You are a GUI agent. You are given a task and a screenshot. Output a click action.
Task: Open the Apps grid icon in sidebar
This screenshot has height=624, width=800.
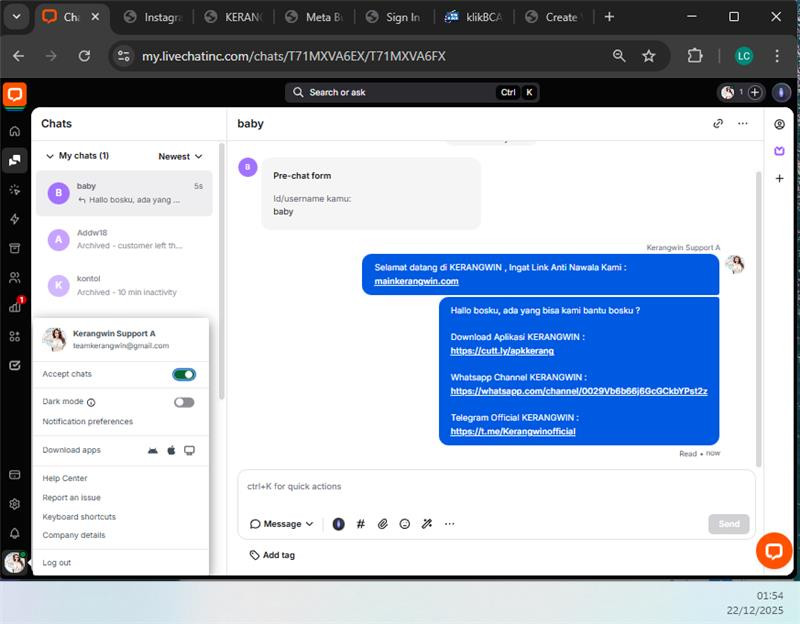tap(15, 336)
